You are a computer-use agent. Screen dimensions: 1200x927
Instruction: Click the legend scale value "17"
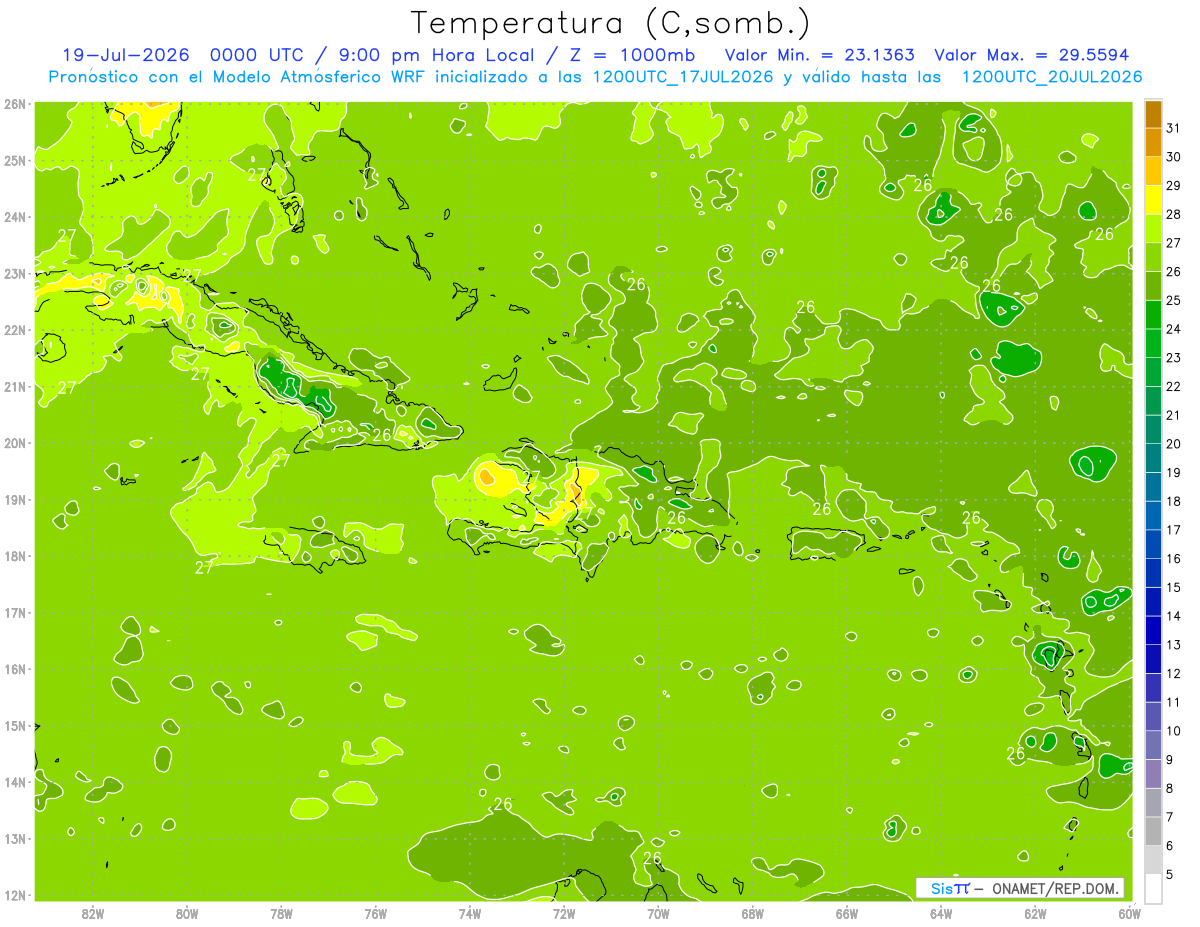1173,530
